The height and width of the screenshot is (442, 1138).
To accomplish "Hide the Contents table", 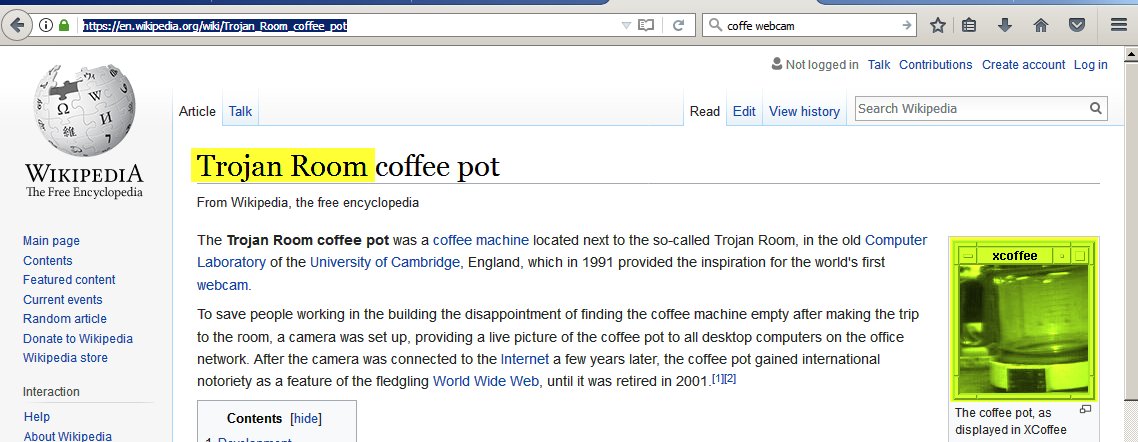I will click(x=305, y=419).
